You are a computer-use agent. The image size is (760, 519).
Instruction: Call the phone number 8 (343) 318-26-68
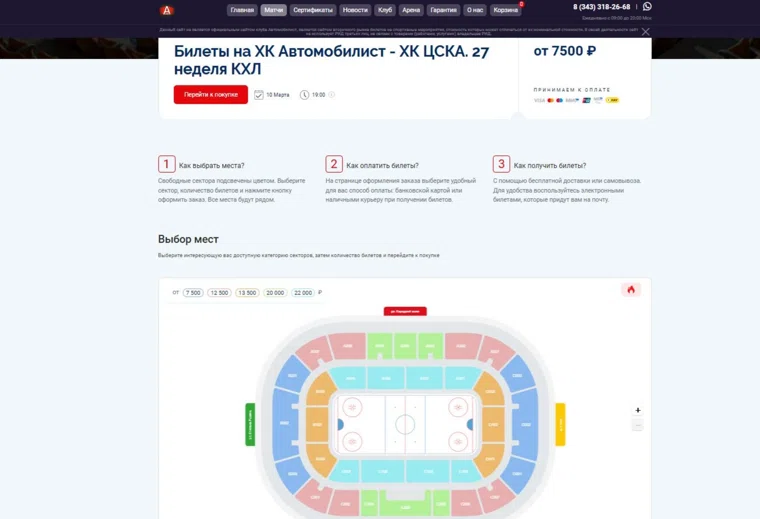pyautogui.click(x=601, y=7)
